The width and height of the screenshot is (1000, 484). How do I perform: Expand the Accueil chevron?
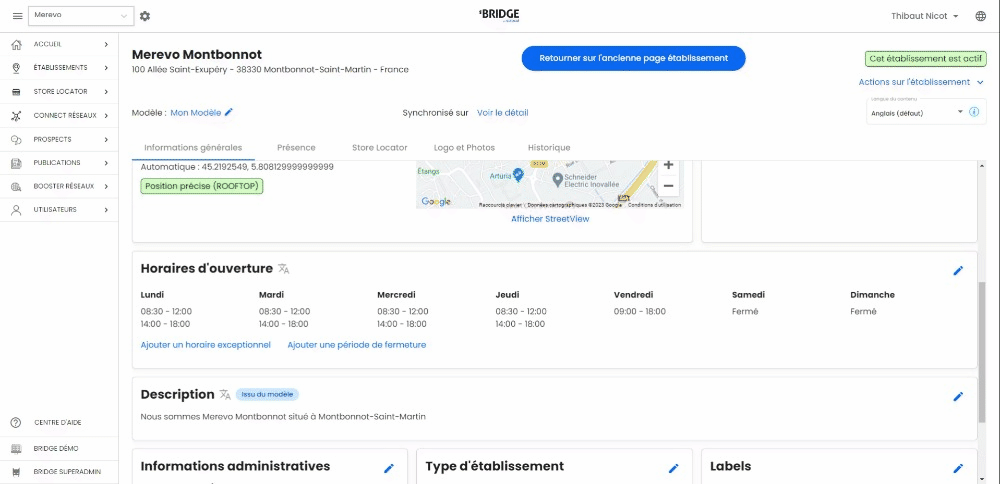coord(107,44)
